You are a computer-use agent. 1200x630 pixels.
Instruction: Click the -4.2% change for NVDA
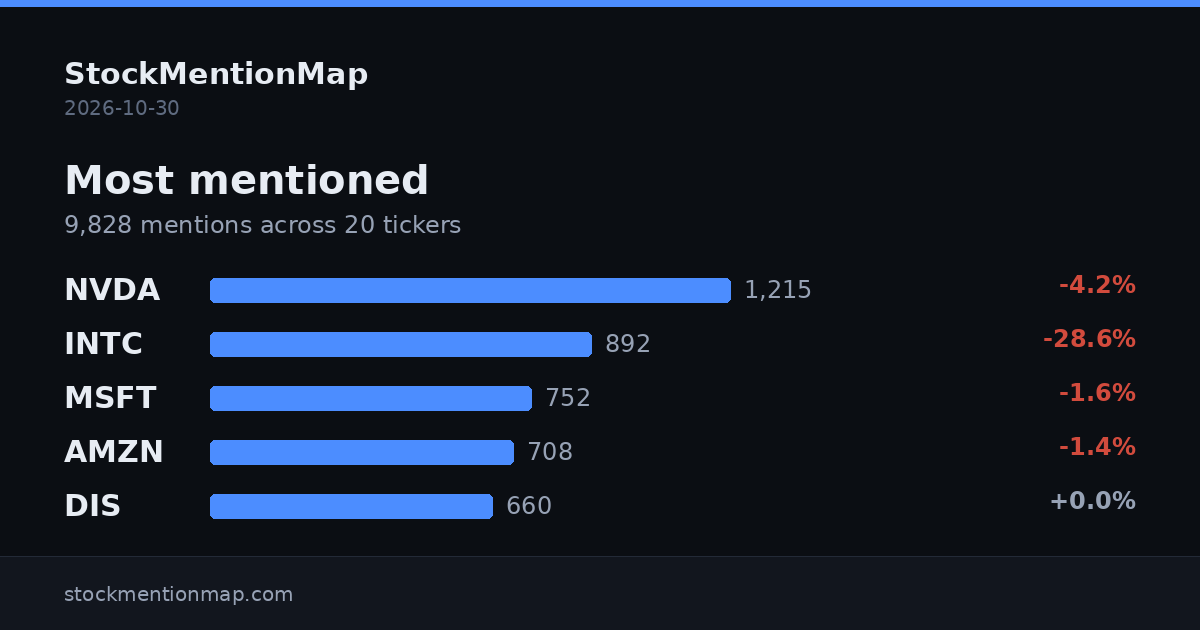[1097, 286]
